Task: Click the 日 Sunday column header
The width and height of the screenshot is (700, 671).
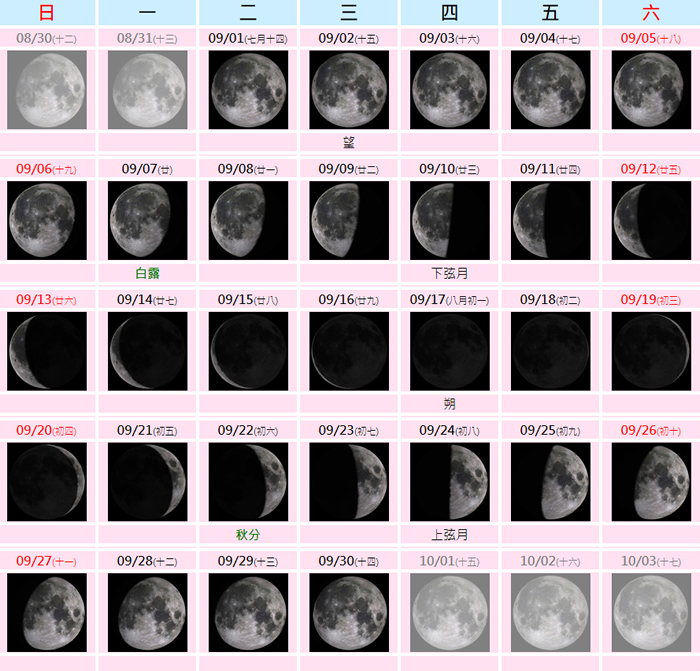Action: click(x=46, y=13)
